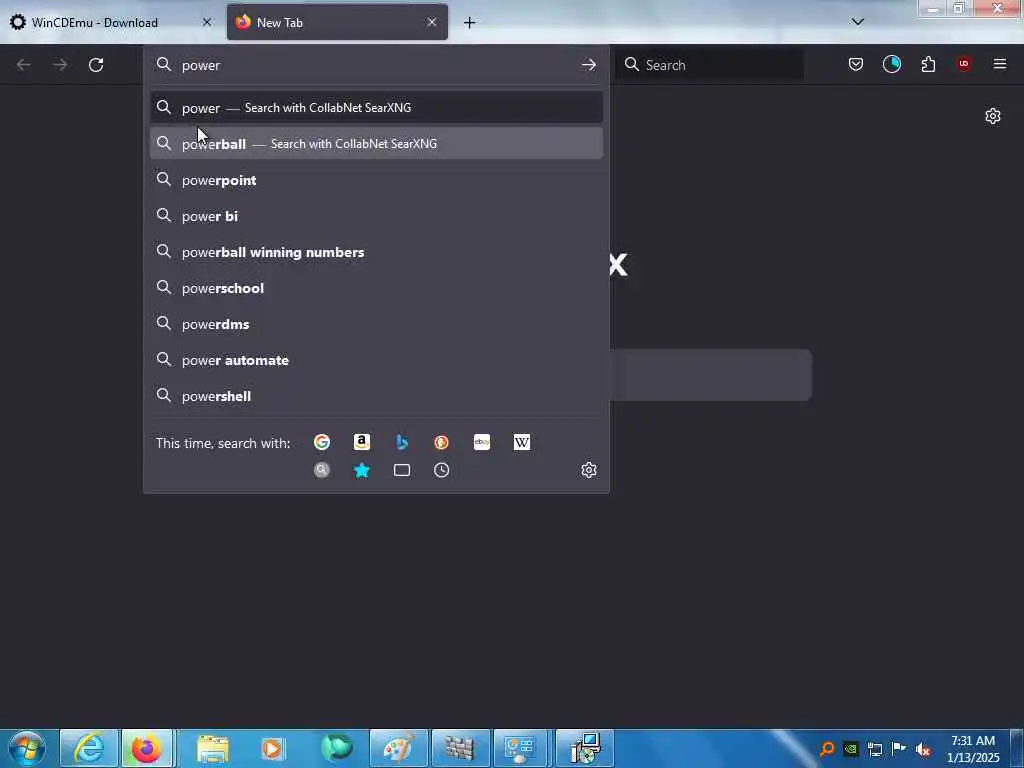Image resolution: width=1024 pixels, height=768 pixels.
Task: Open Paint from the taskbar
Action: (x=398, y=748)
